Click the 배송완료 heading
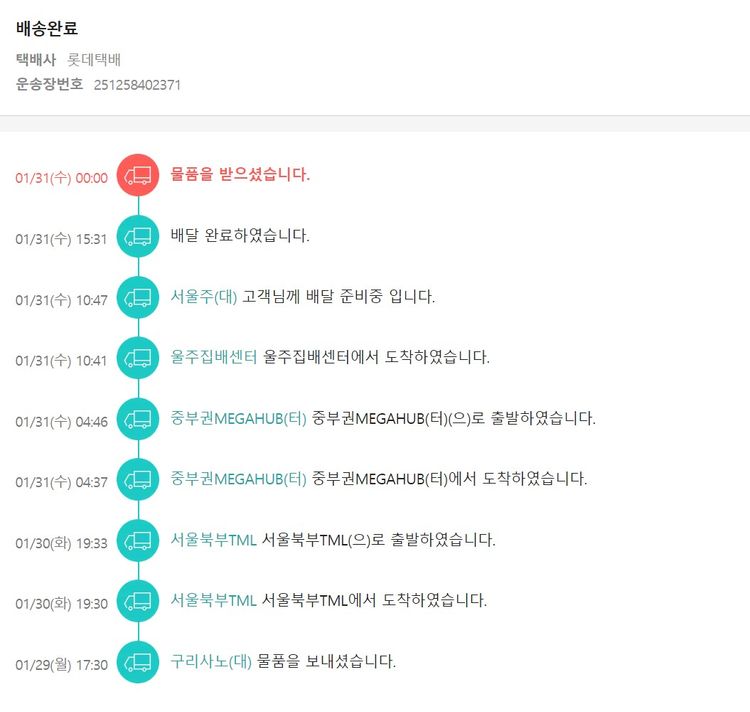Screen dimensions: 750x712 47,29
